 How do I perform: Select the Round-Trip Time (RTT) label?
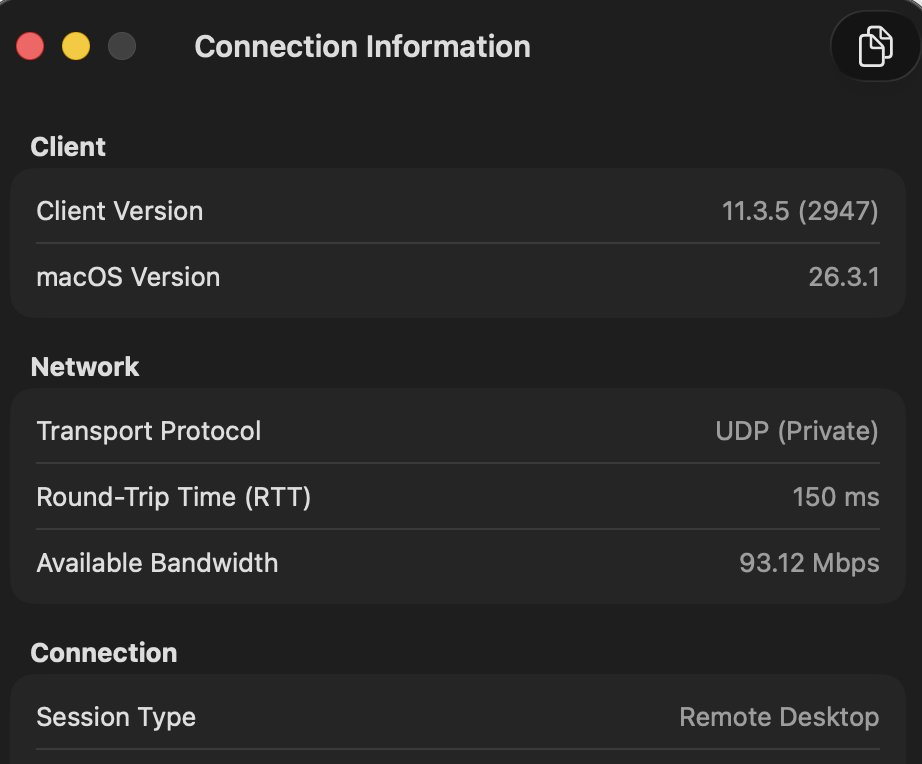pyautogui.click(x=173, y=497)
